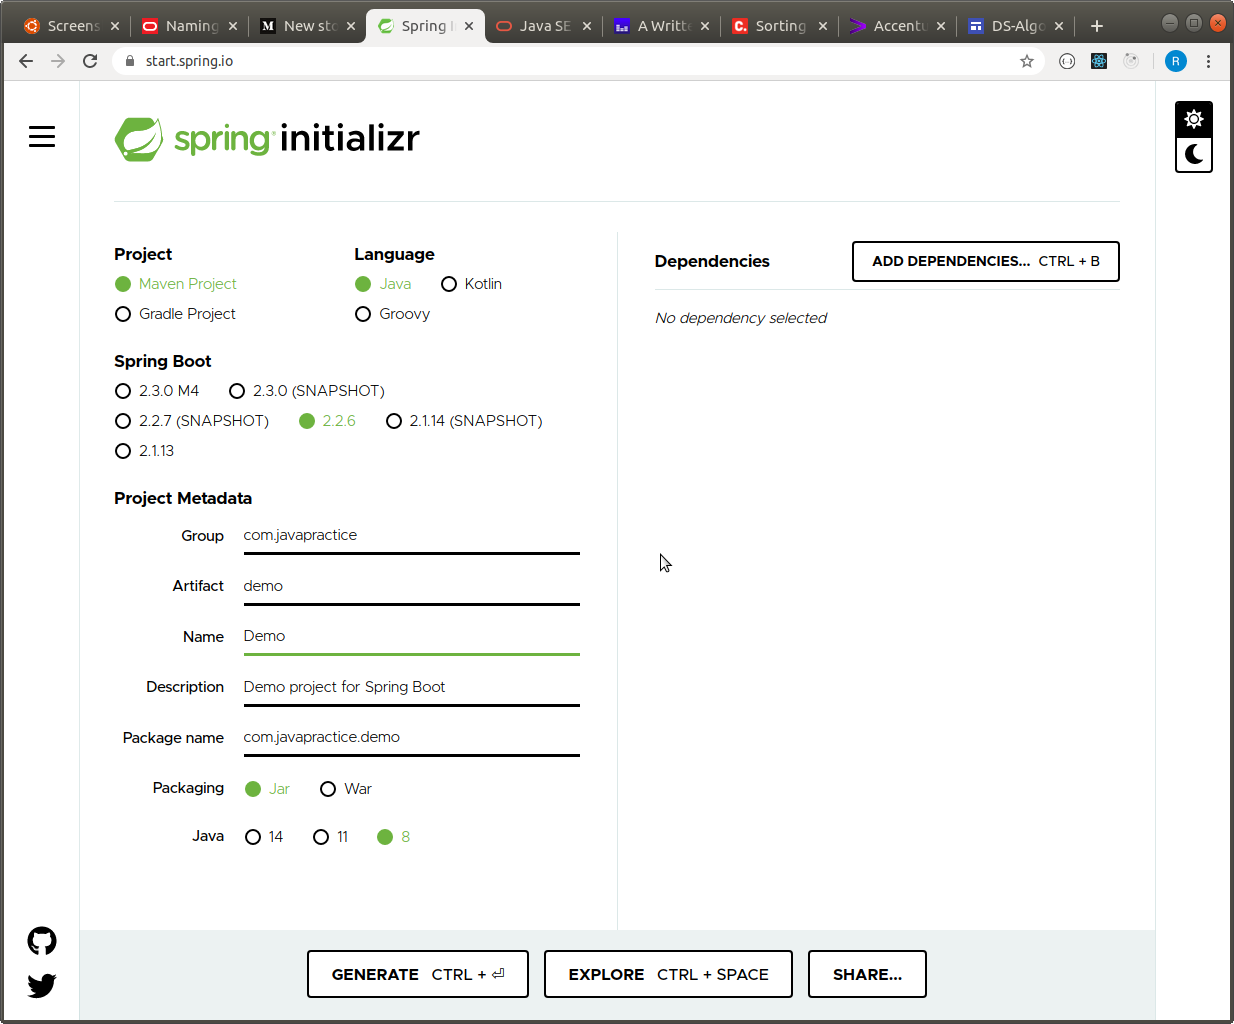Select Spring Boot 2.3.0 M4

[122, 391]
